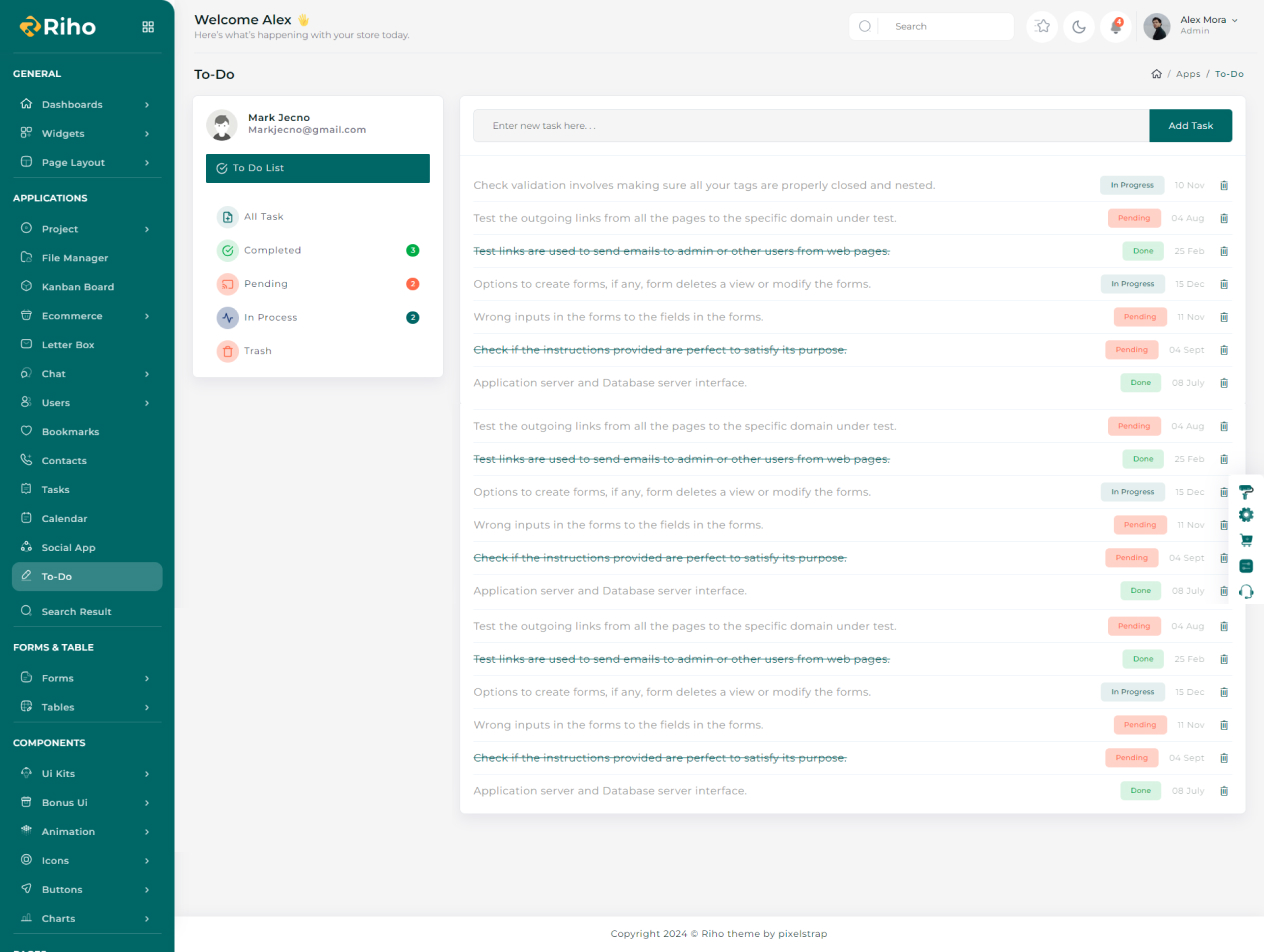
Task: Click the home icon in breadcrumb
Action: pyautogui.click(x=1156, y=74)
